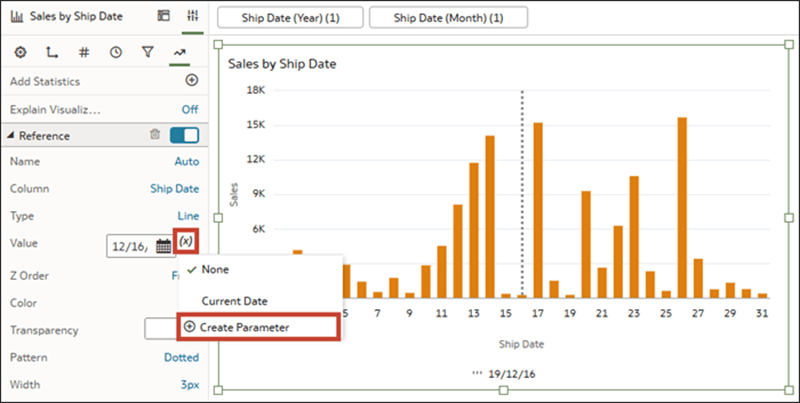The width and height of the screenshot is (800, 403).
Task: Delete the Reference line with trash icon
Action: 155,135
